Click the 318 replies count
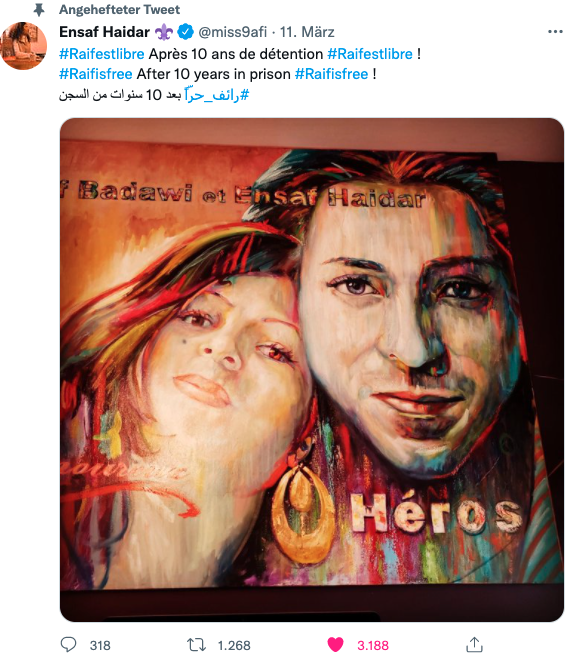Viewport: 571px width, 662px height. [100, 645]
